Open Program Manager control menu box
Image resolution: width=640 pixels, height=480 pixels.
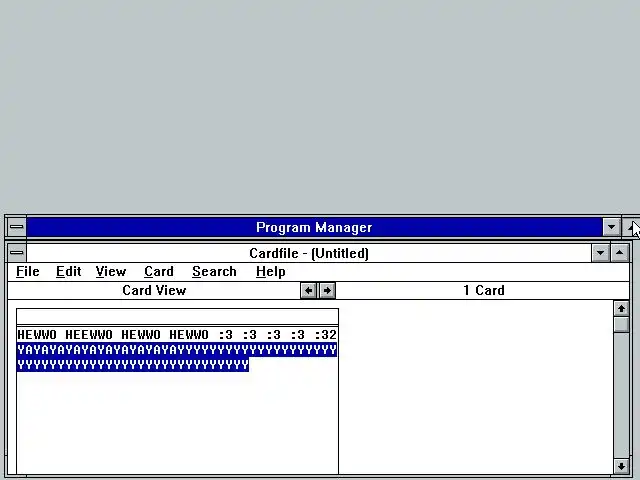click(17, 227)
